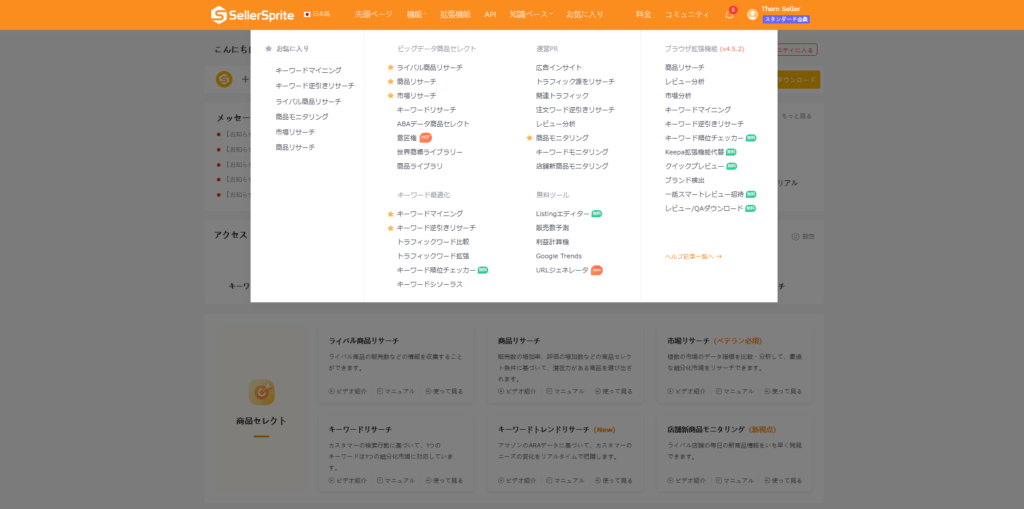Unfavorite star beside ライバル商品リサーチ in ビッグデータ商品セレクト
The height and width of the screenshot is (509, 1024).
(x=391, y=68)
